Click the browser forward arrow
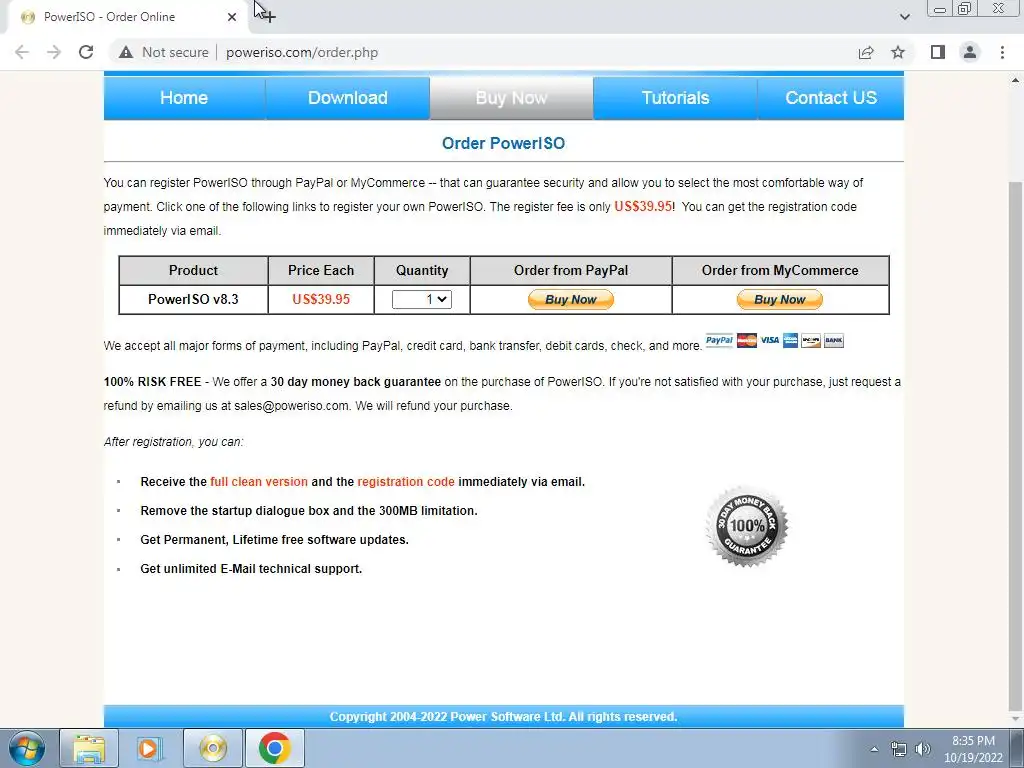 pyautogui.click(x=54, y=52)
